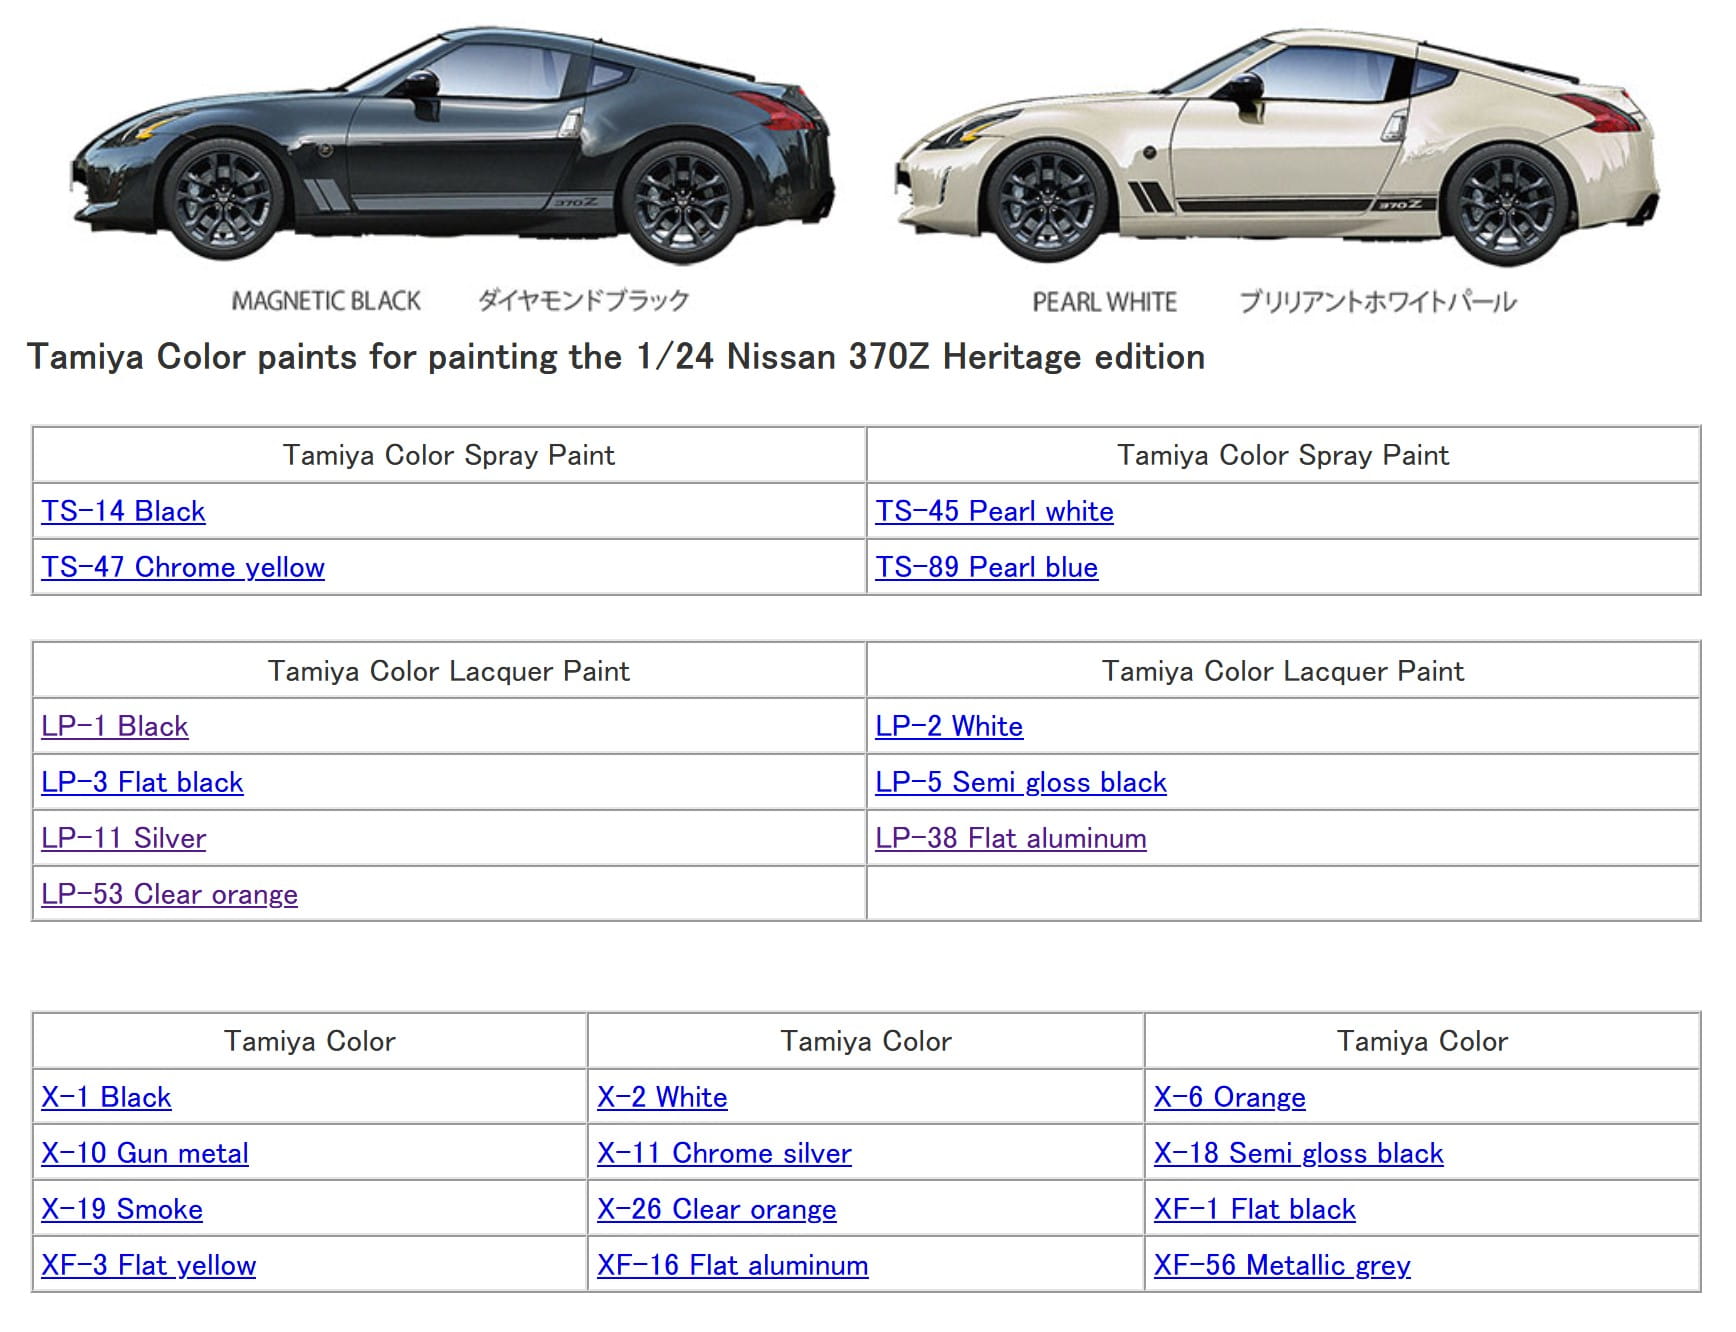The image size is (1736, 1332).
Task: Click the Pearl White 370Z car image
Action: pyautogui.click(x=1278, y=150)
